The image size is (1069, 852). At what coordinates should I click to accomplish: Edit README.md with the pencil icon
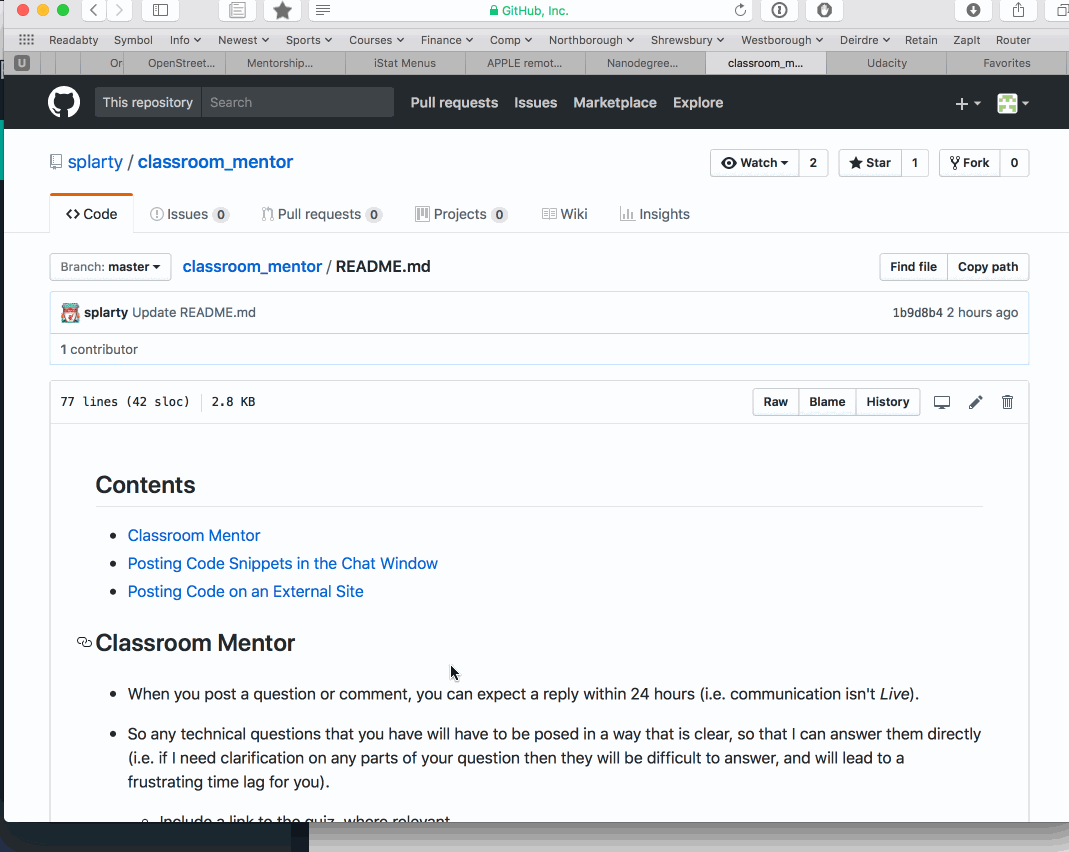point(976,402)
